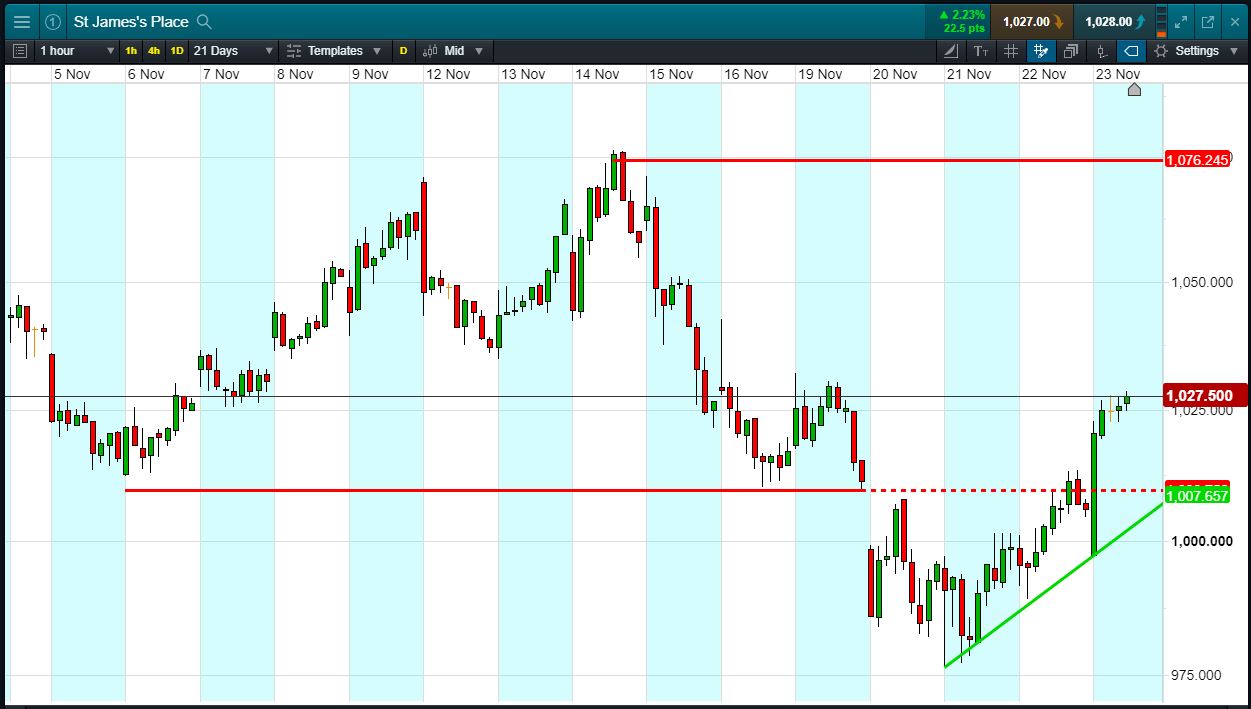Click the 9 Nov date label
Image resolution: width=1251 pixels, height=709 pixels.
(369, 74)
